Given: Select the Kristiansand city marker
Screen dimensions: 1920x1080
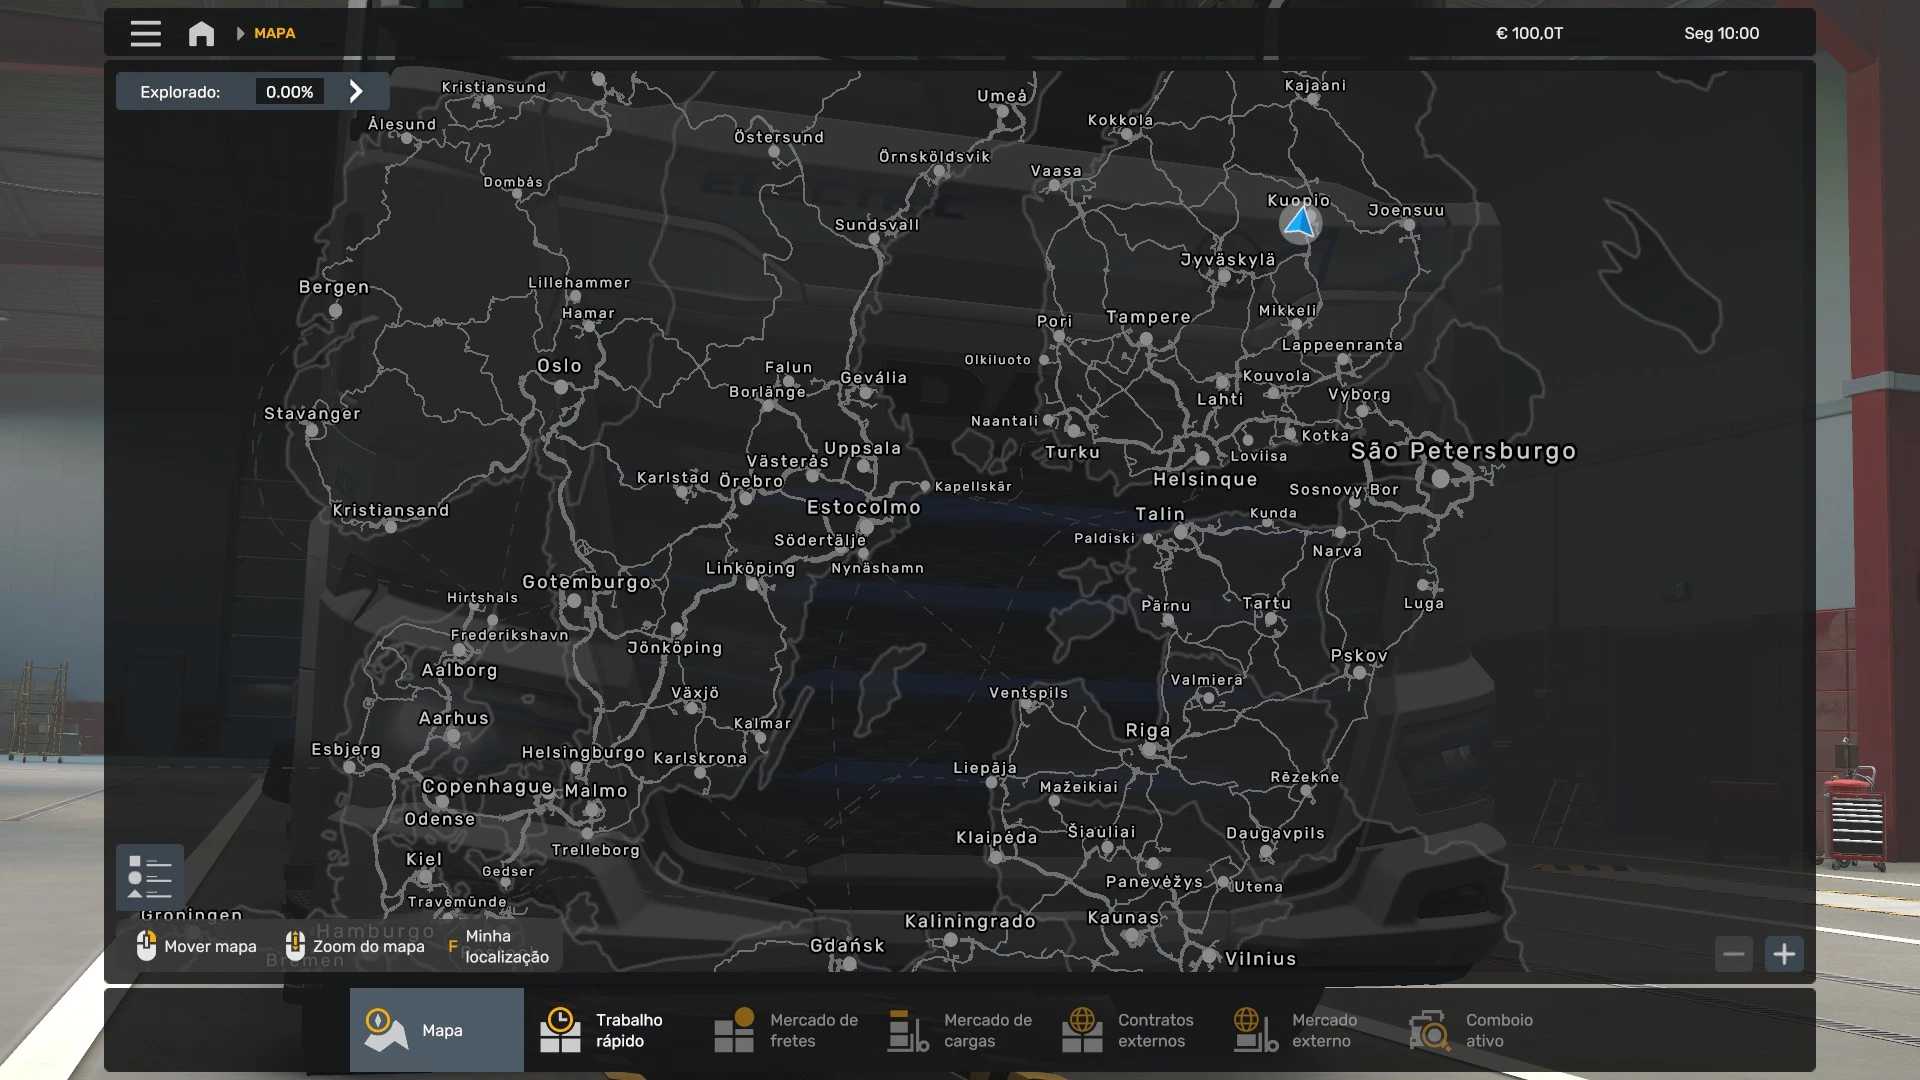Looking at the screenshot, I should coord(390,527).
